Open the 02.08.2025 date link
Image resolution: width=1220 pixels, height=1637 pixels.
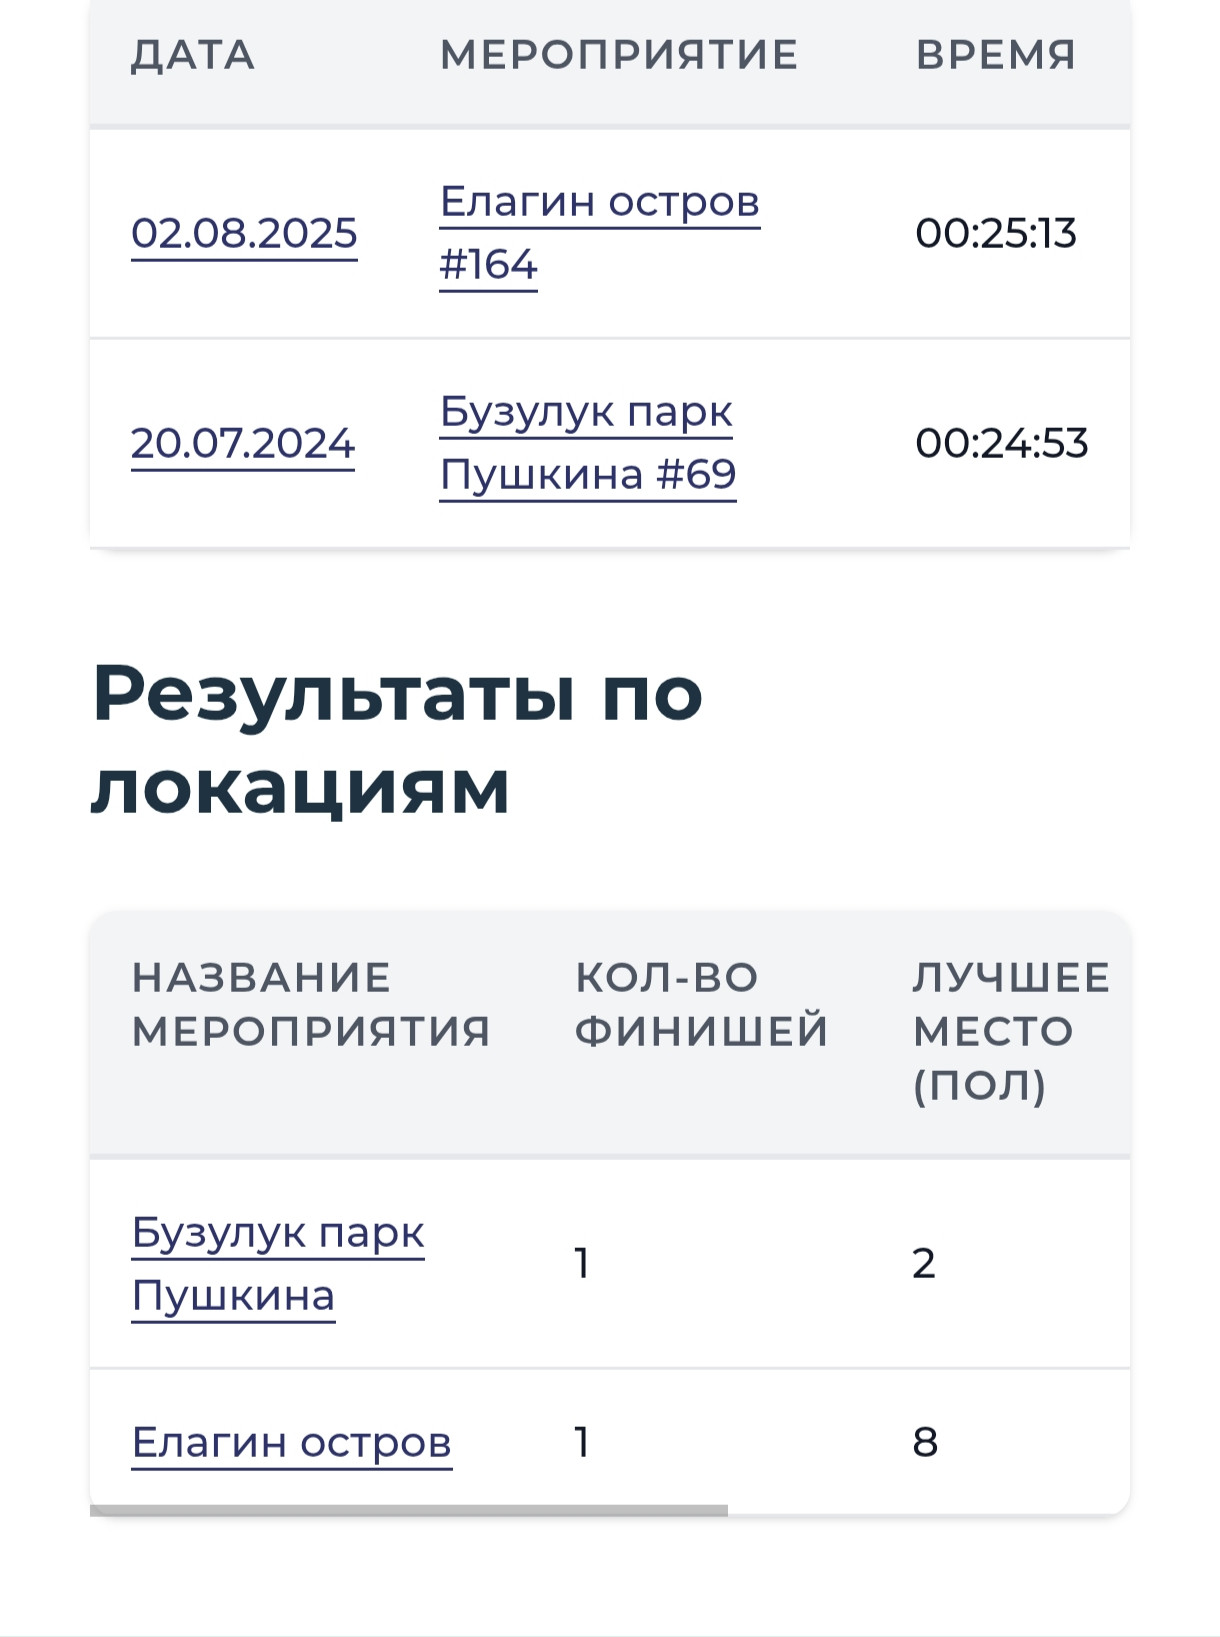244,233
